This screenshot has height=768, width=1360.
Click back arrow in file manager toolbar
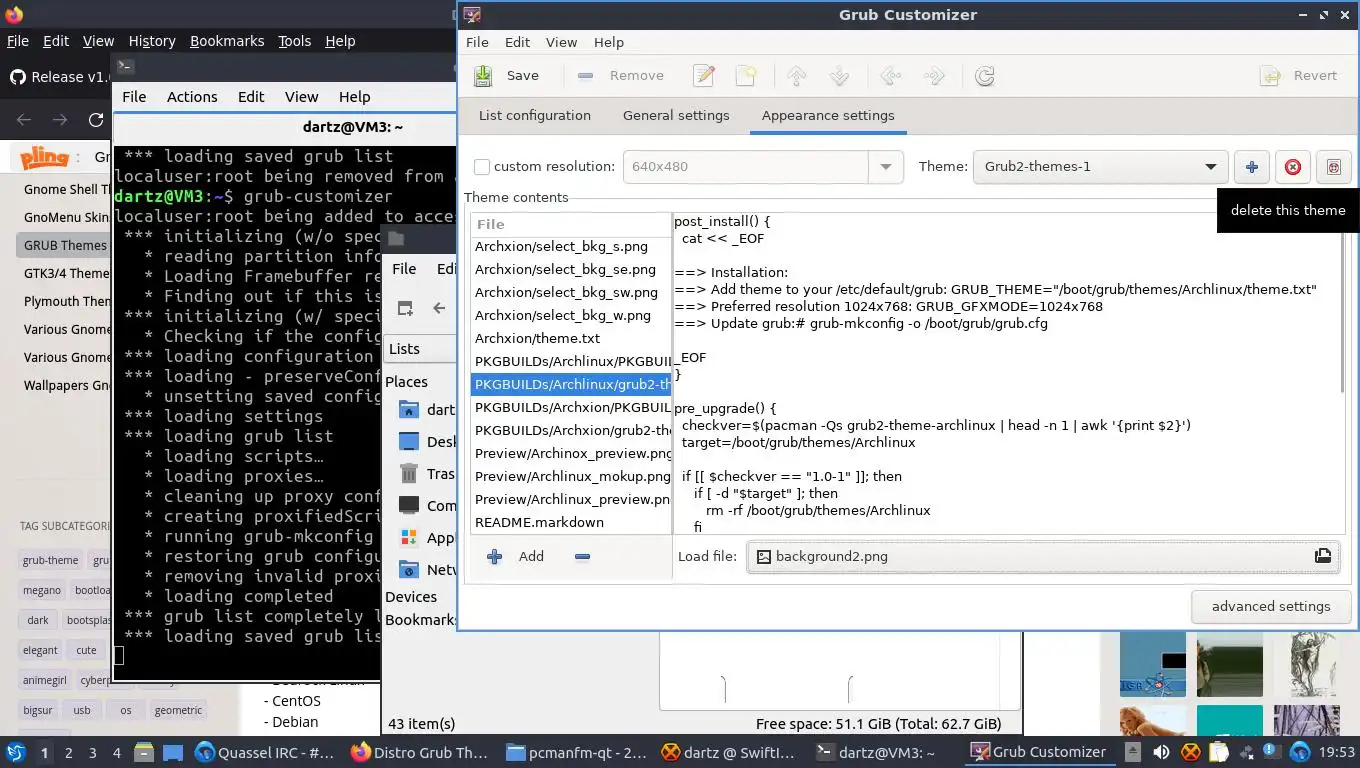[x=439, y=308]
